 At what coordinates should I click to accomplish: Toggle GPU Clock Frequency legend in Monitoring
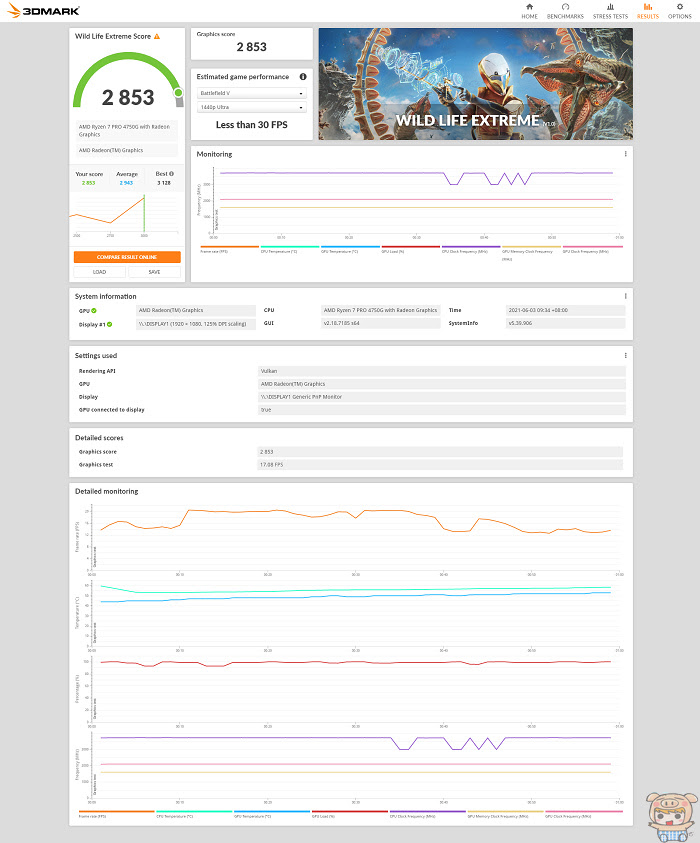(x=592, y=249)
